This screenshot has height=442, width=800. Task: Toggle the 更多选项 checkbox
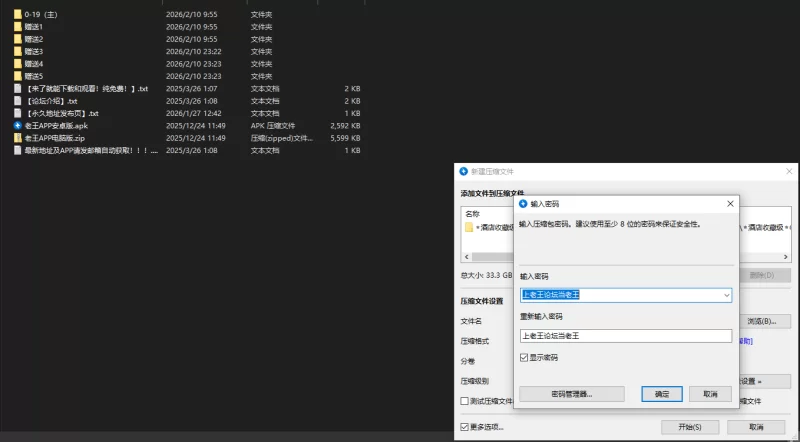click(464, 427)
